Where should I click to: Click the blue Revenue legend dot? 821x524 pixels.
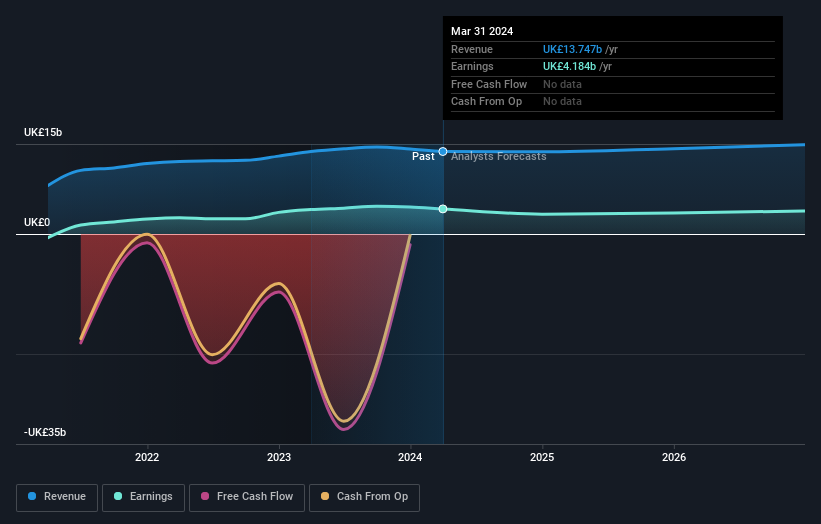coord(32,496)
